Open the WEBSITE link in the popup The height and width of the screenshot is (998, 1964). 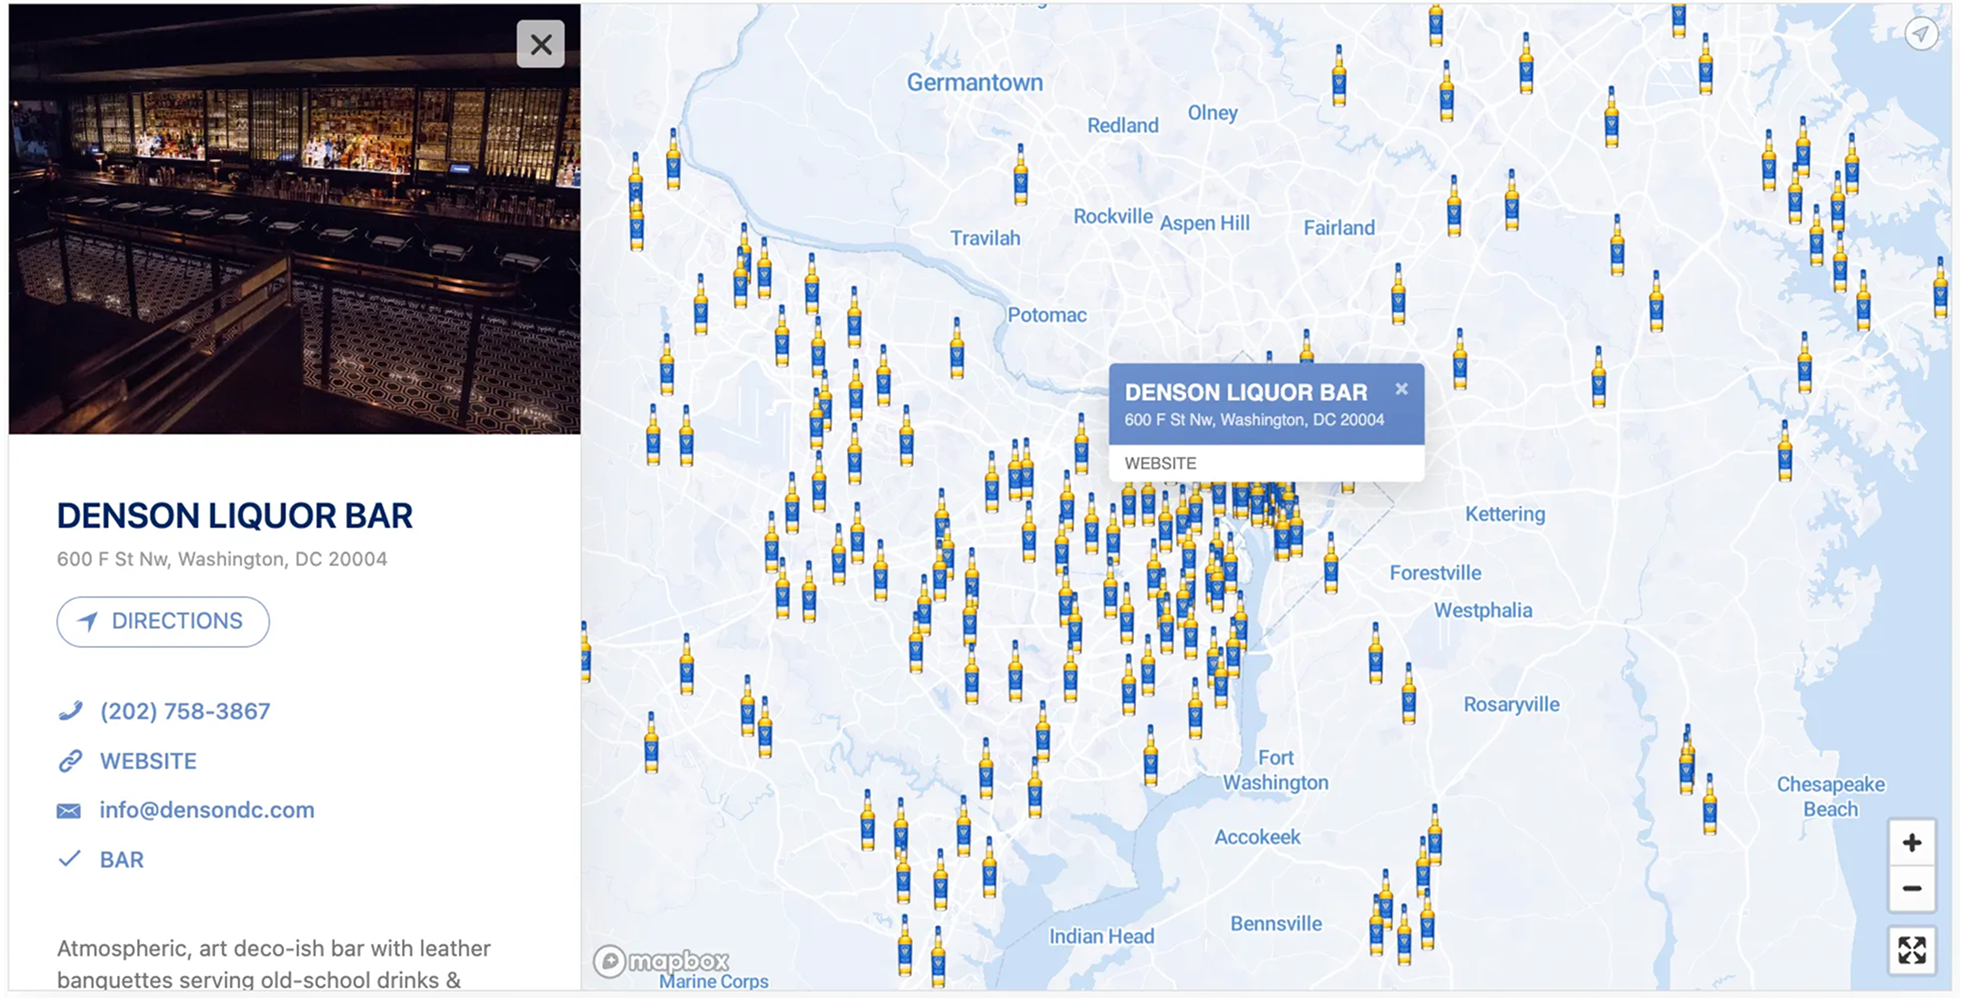[x=1160, y=463]
